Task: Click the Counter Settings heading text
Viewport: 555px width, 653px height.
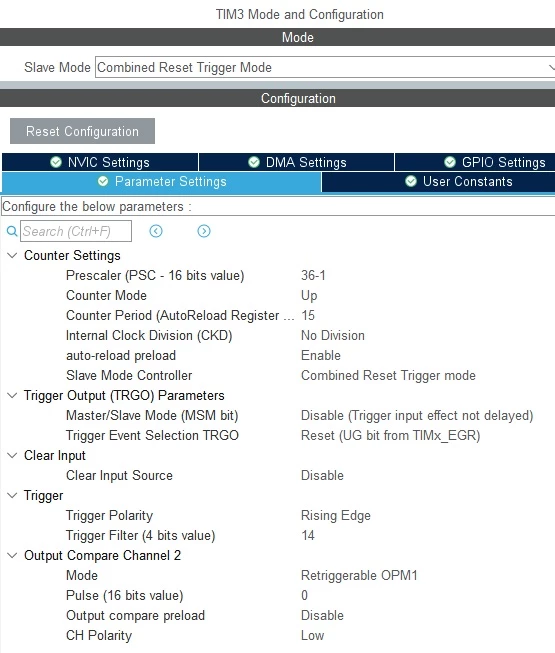Action: pos(72,255)
